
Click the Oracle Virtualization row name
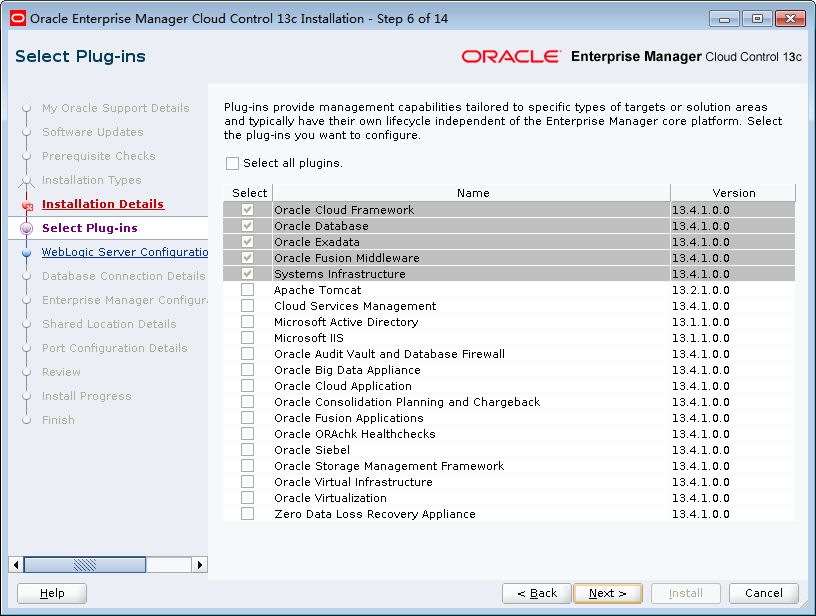point(330,498)
